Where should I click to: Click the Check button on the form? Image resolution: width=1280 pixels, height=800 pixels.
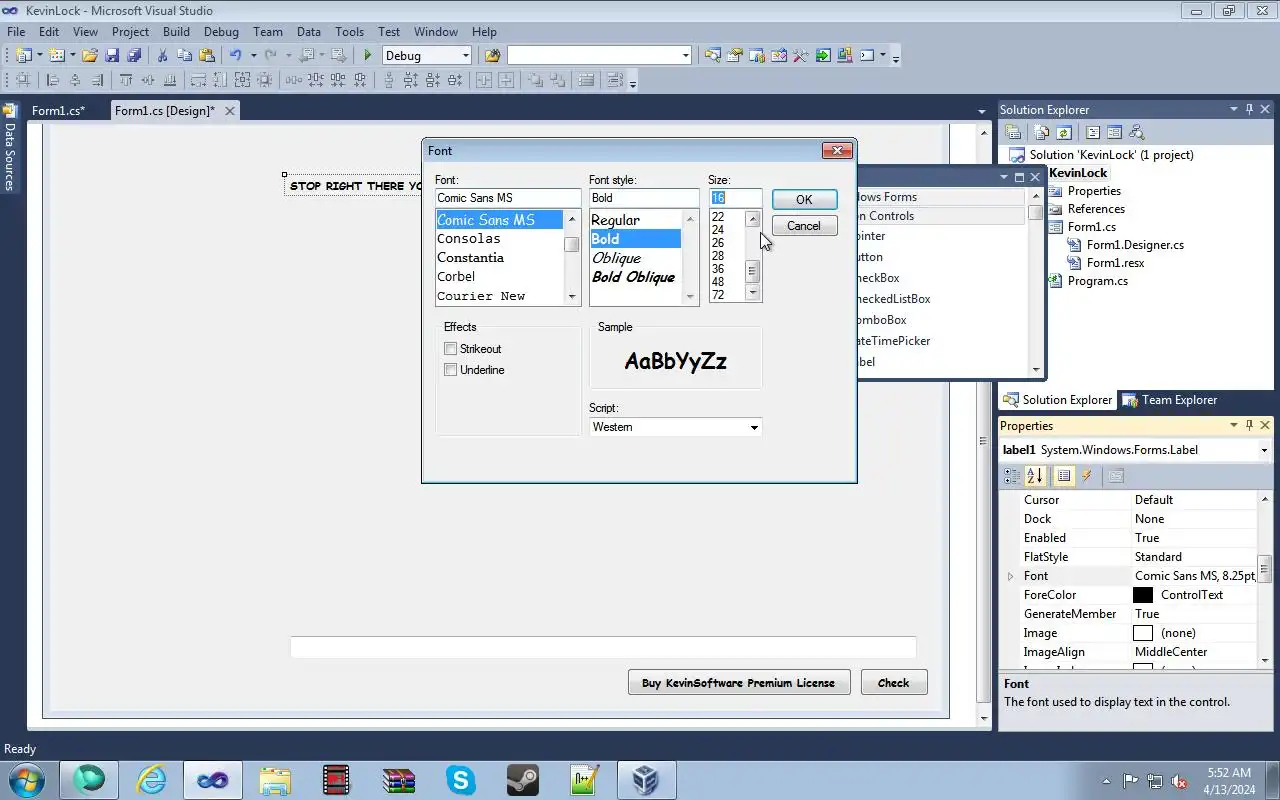coord(894,683)
